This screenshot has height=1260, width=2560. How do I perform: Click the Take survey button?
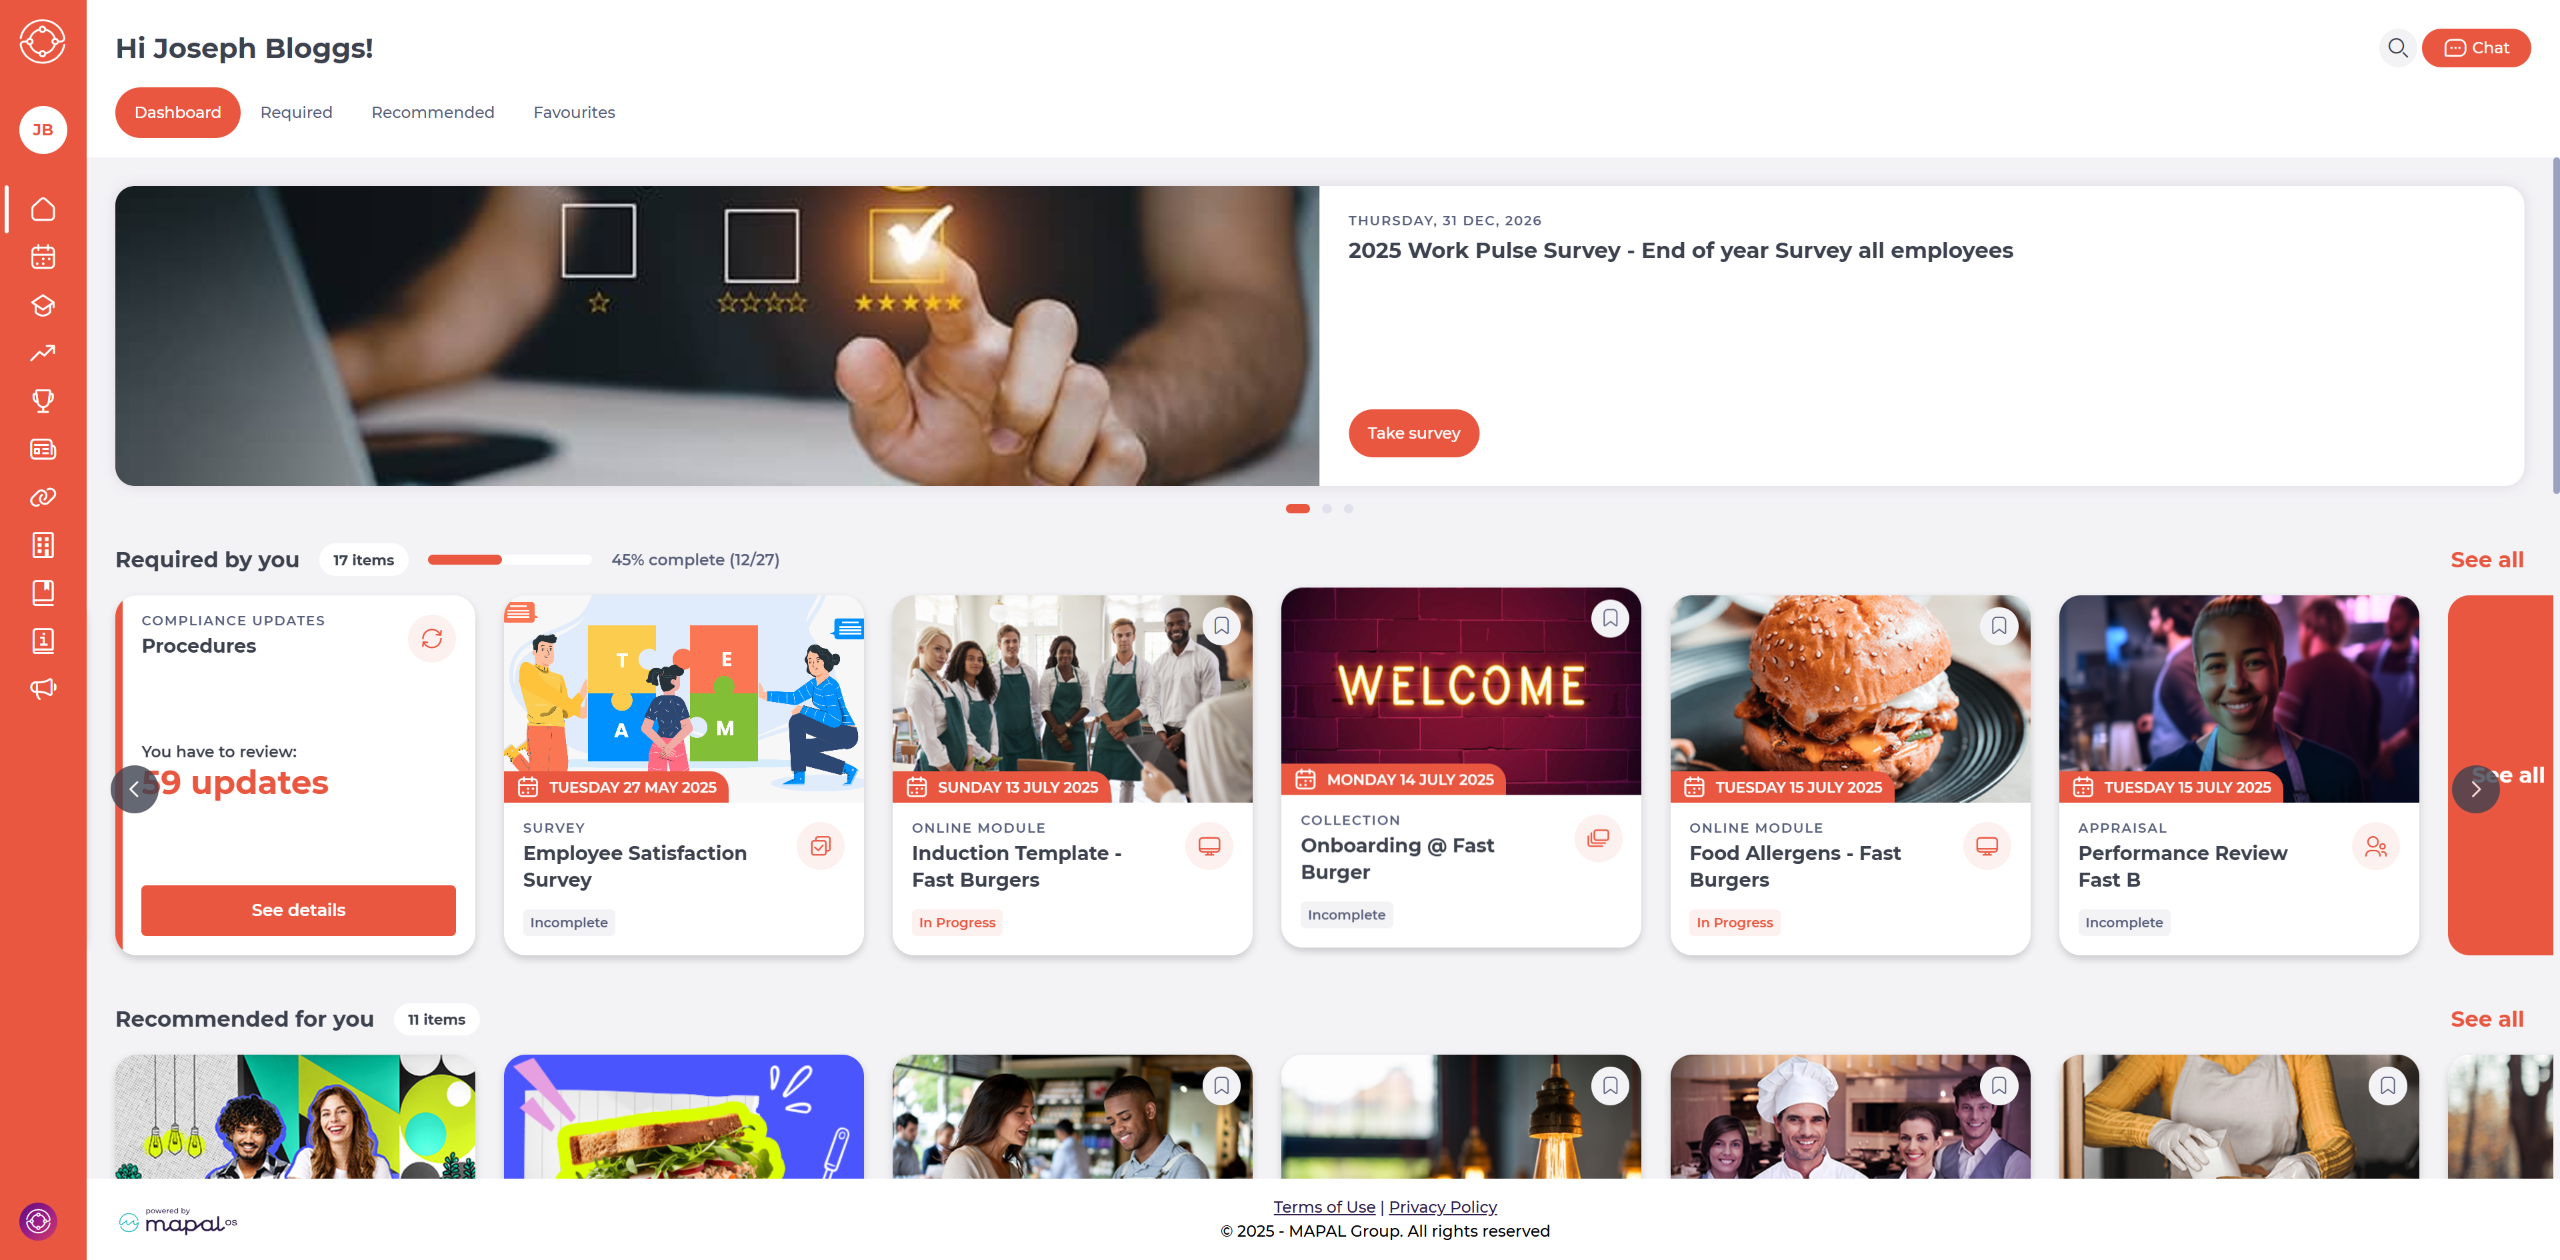point(1413,433)
